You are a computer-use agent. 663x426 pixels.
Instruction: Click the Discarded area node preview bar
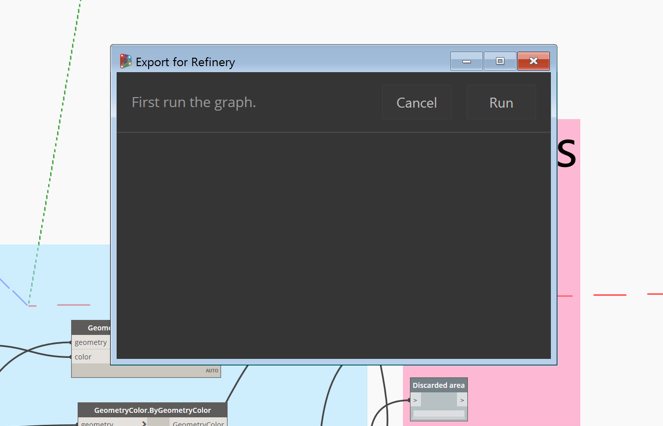438,413
